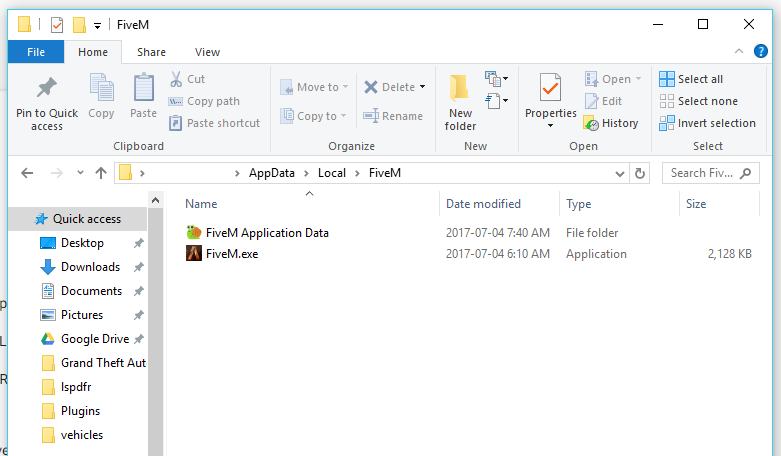Open the Easy access dropdown
The width and height of the screenshot is (781, 456).
coord(496,101)
